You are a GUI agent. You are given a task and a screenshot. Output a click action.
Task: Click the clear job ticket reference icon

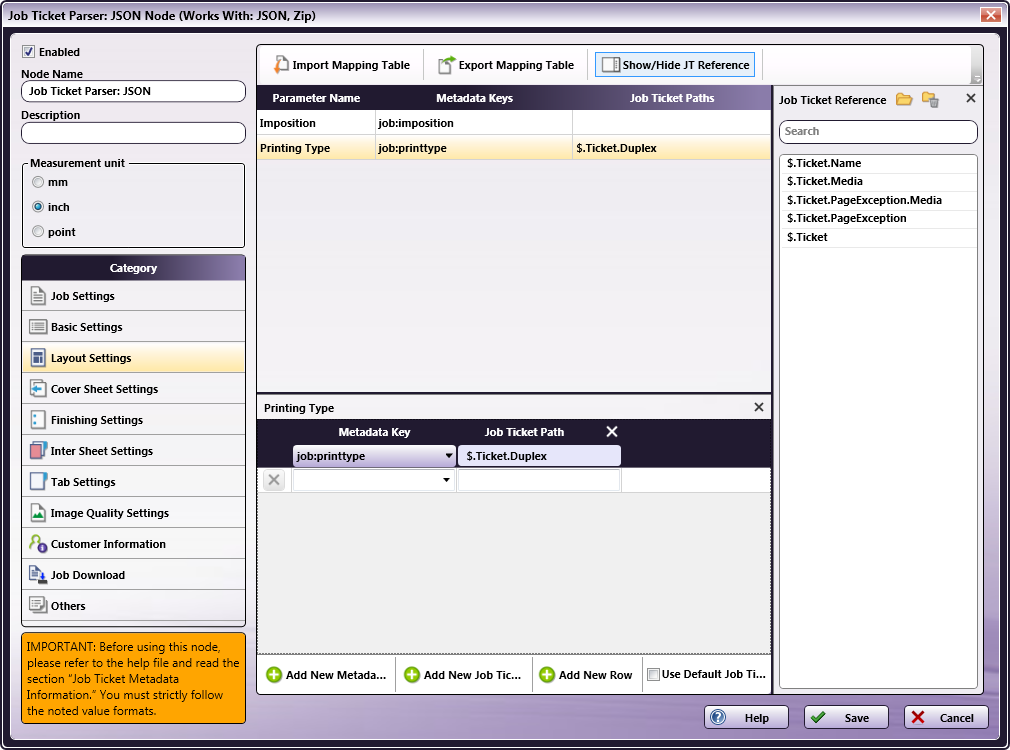pos(930,99)
